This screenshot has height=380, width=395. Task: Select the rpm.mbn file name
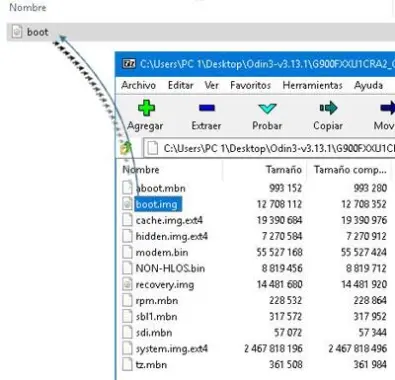coord(157,300)
